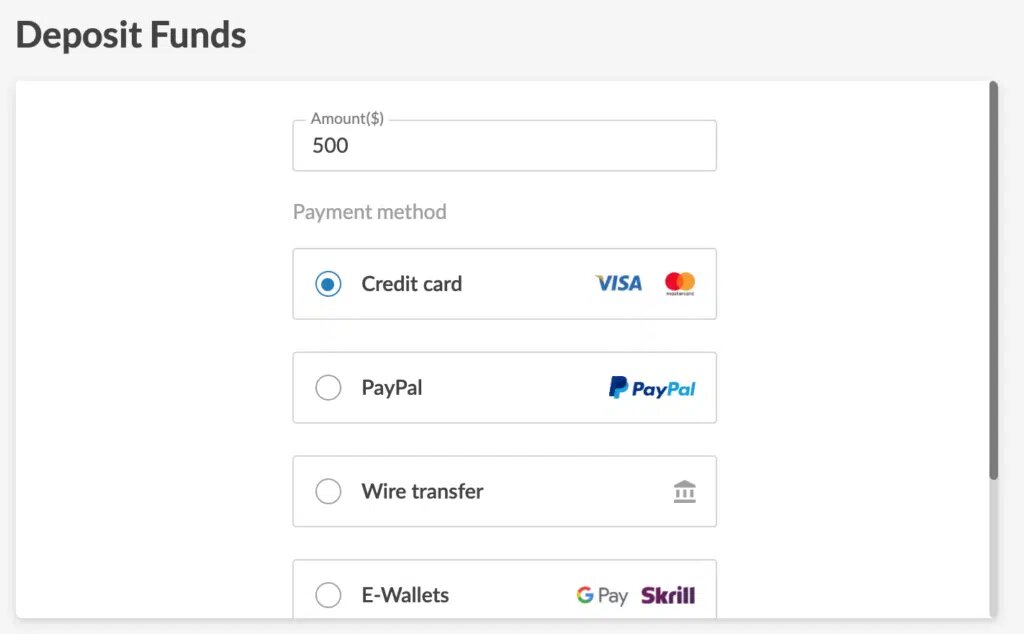Image resolution: width=1024 pixels, height=634 pixels.
Task: Click the Amount($) field label
Action: pos(347,119)
